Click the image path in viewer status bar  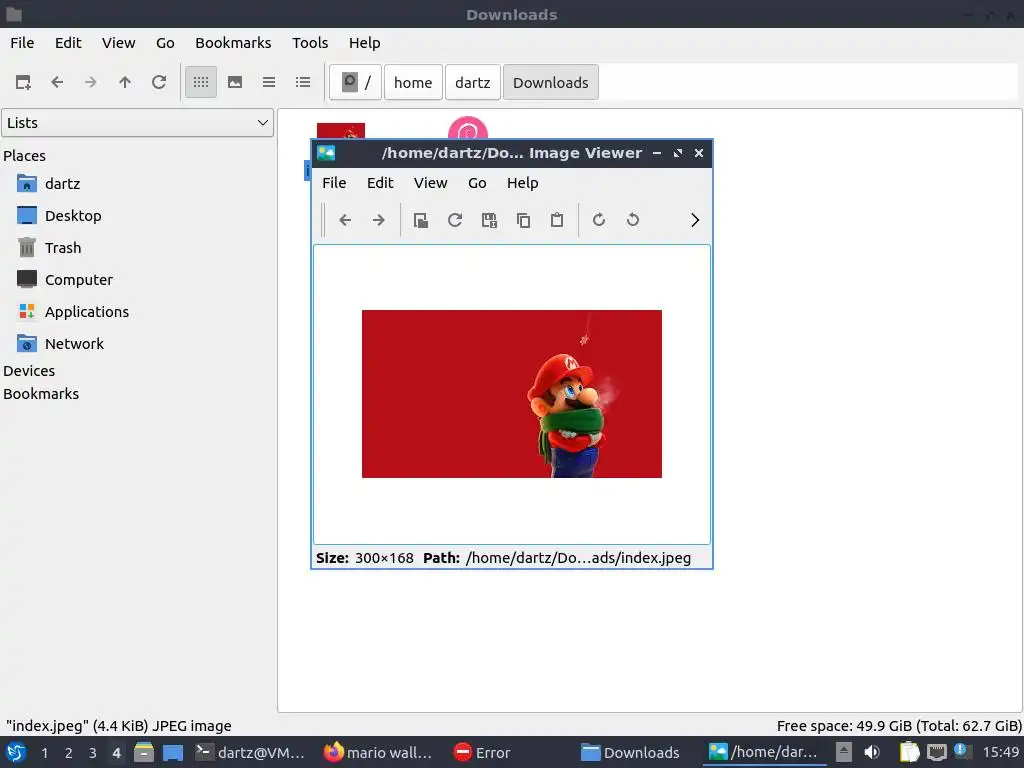[x=578, y=558]
